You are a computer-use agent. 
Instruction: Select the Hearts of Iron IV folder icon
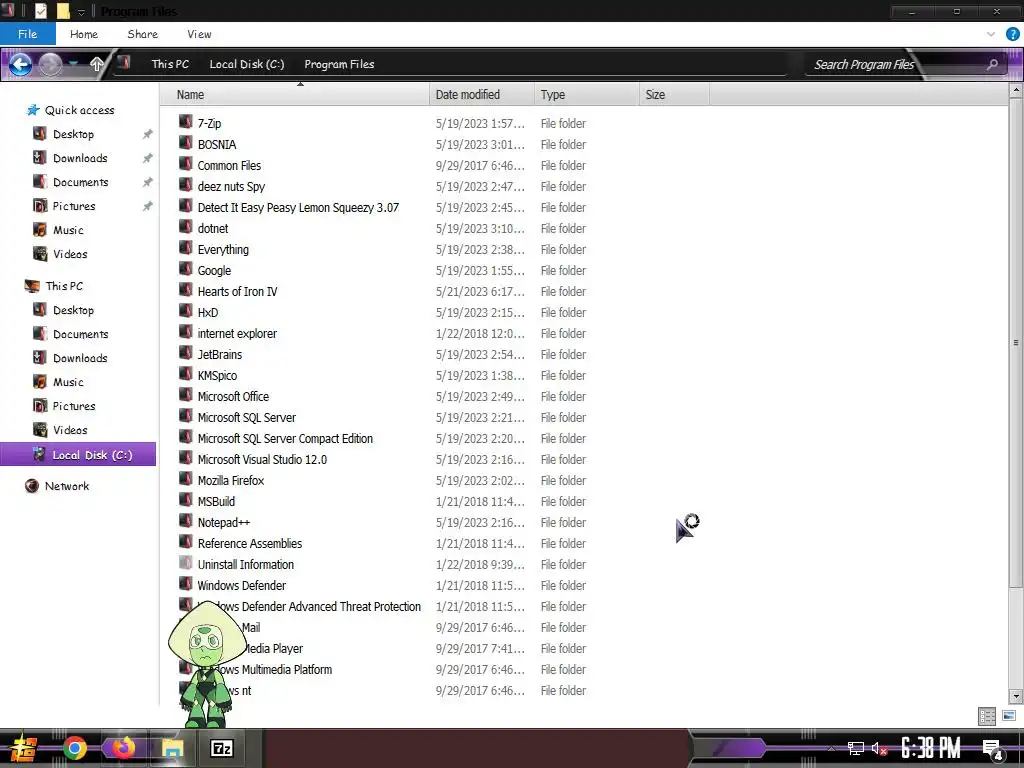tap(185, 290)
